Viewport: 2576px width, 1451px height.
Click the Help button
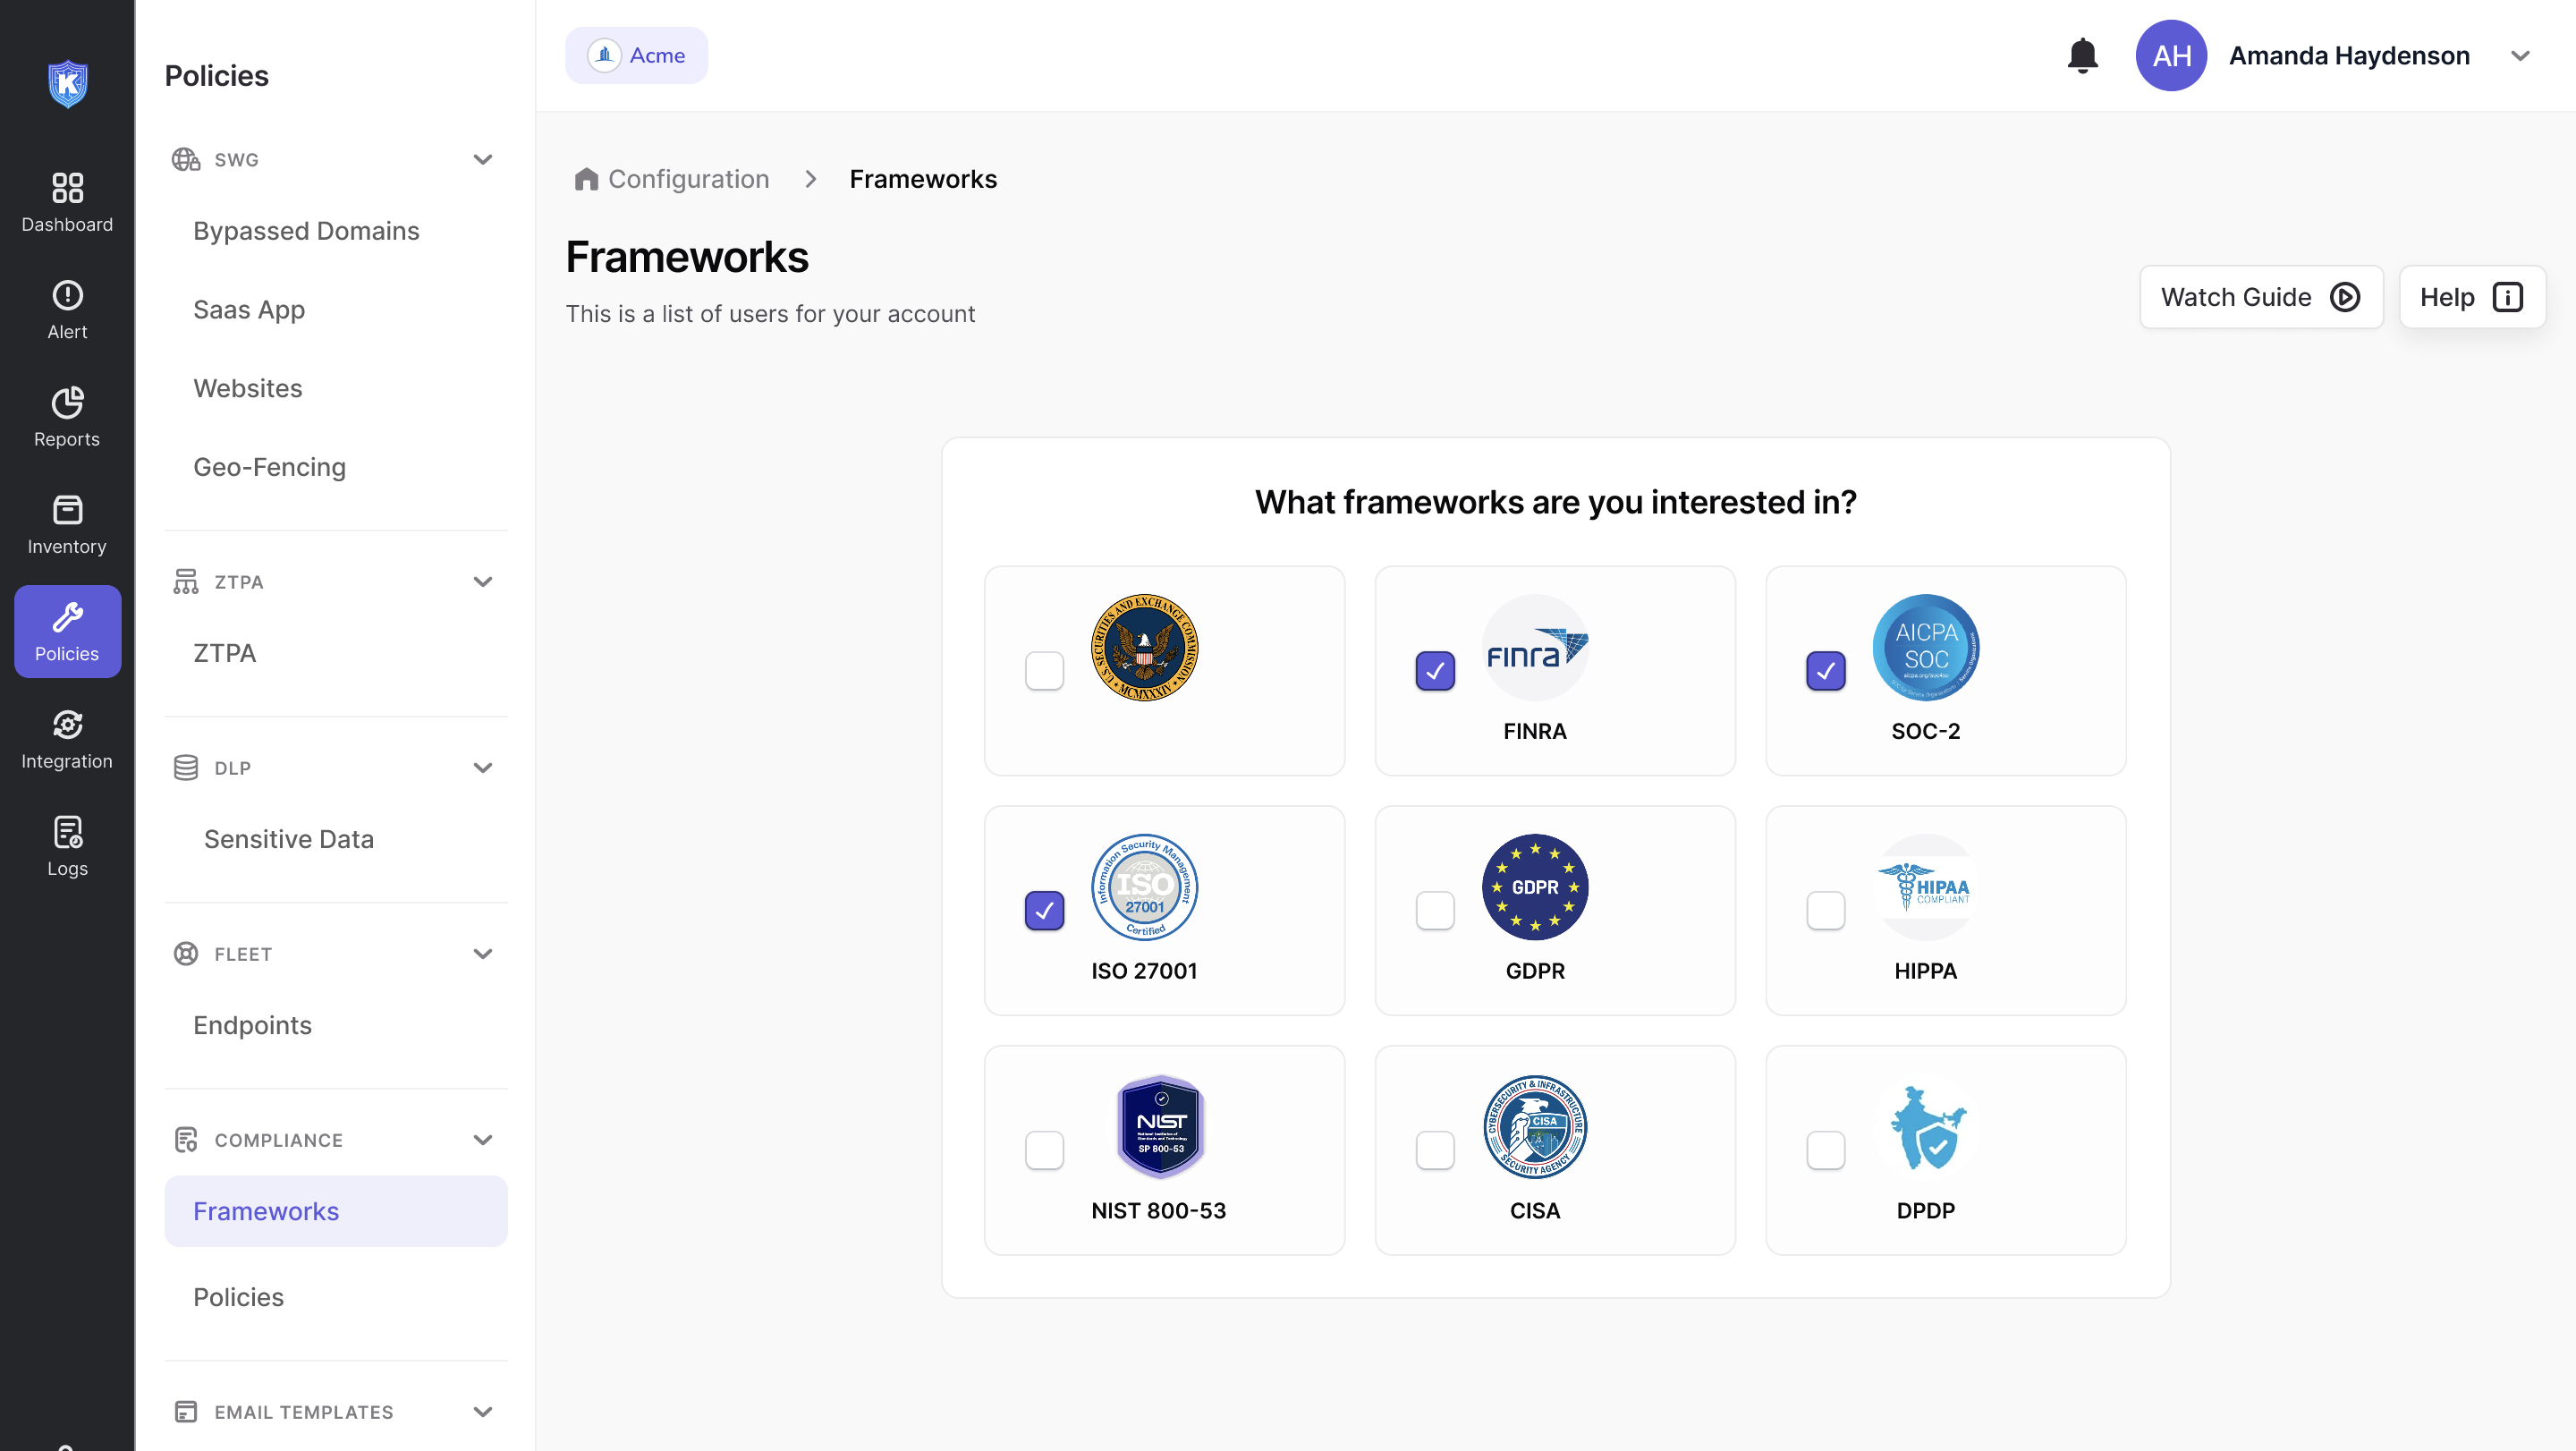tap(2471, 297)
